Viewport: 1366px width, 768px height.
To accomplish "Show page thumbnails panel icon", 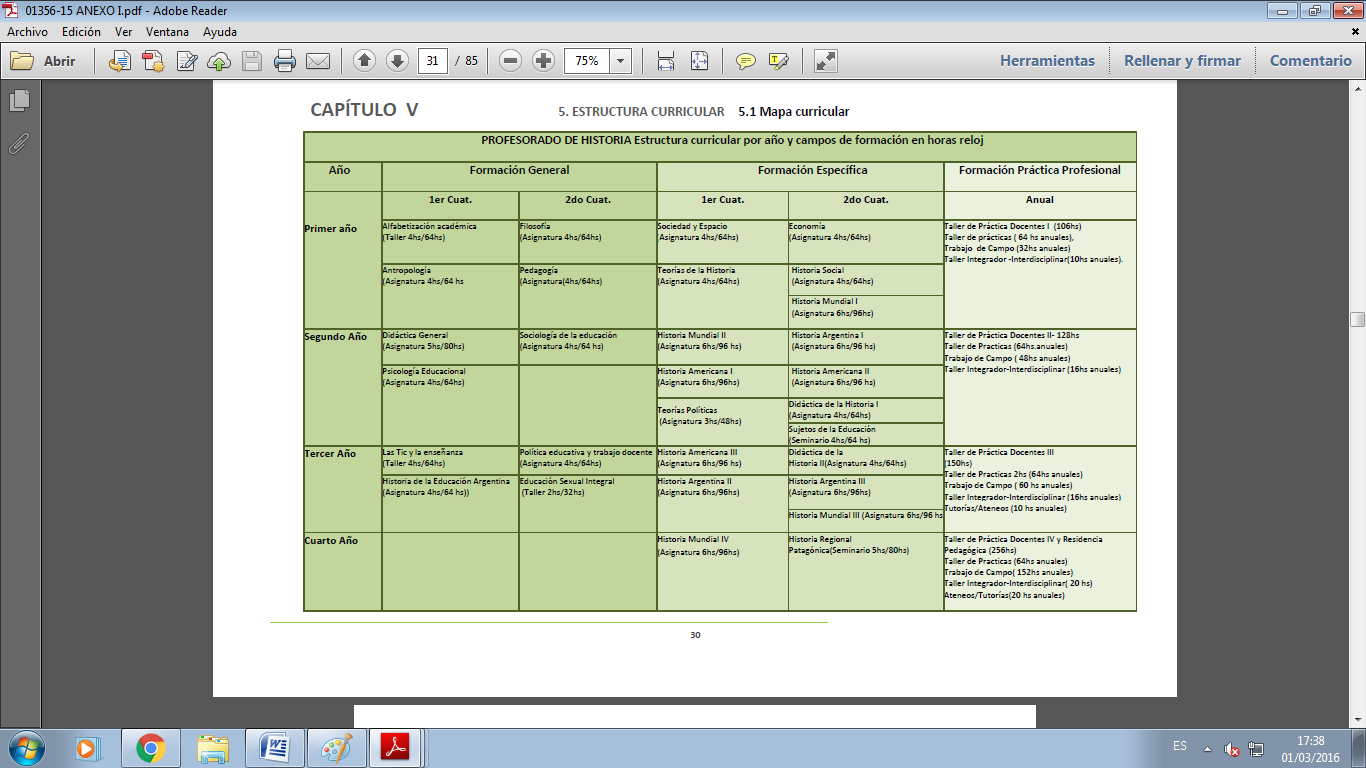I will [x=19, y=101].
